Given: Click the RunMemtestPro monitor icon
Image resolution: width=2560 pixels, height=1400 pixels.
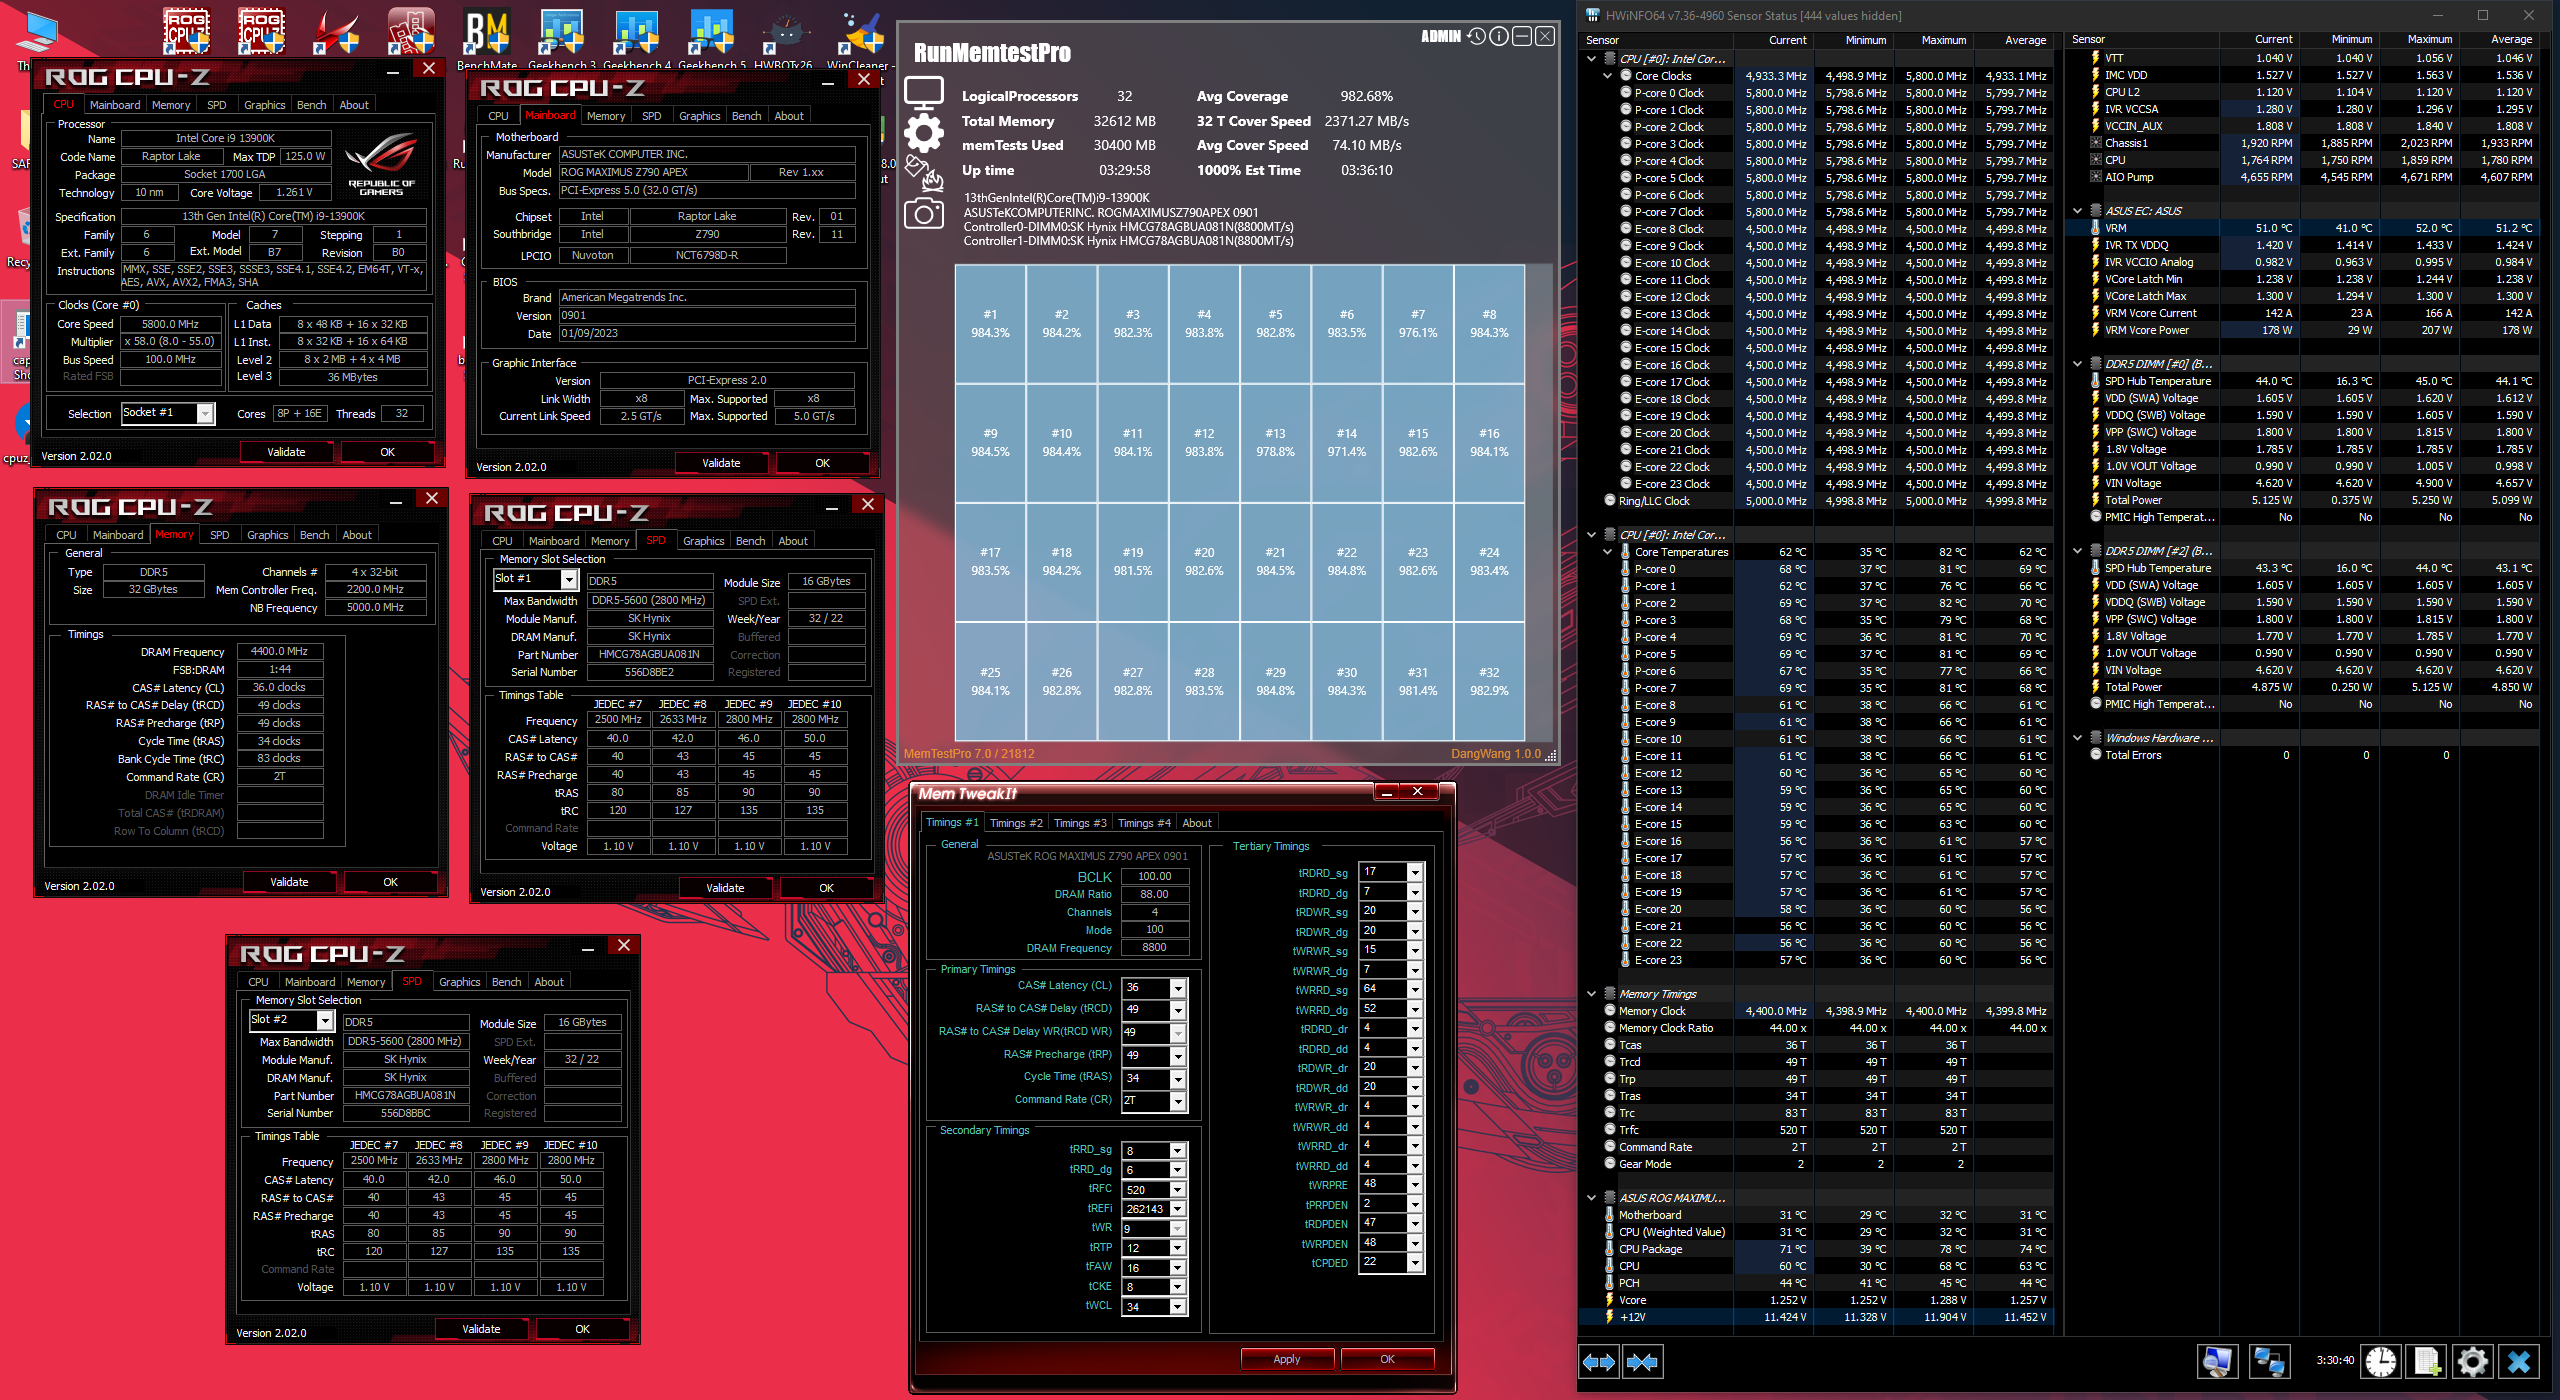Looking at the screenshot, I should (923, 92).
